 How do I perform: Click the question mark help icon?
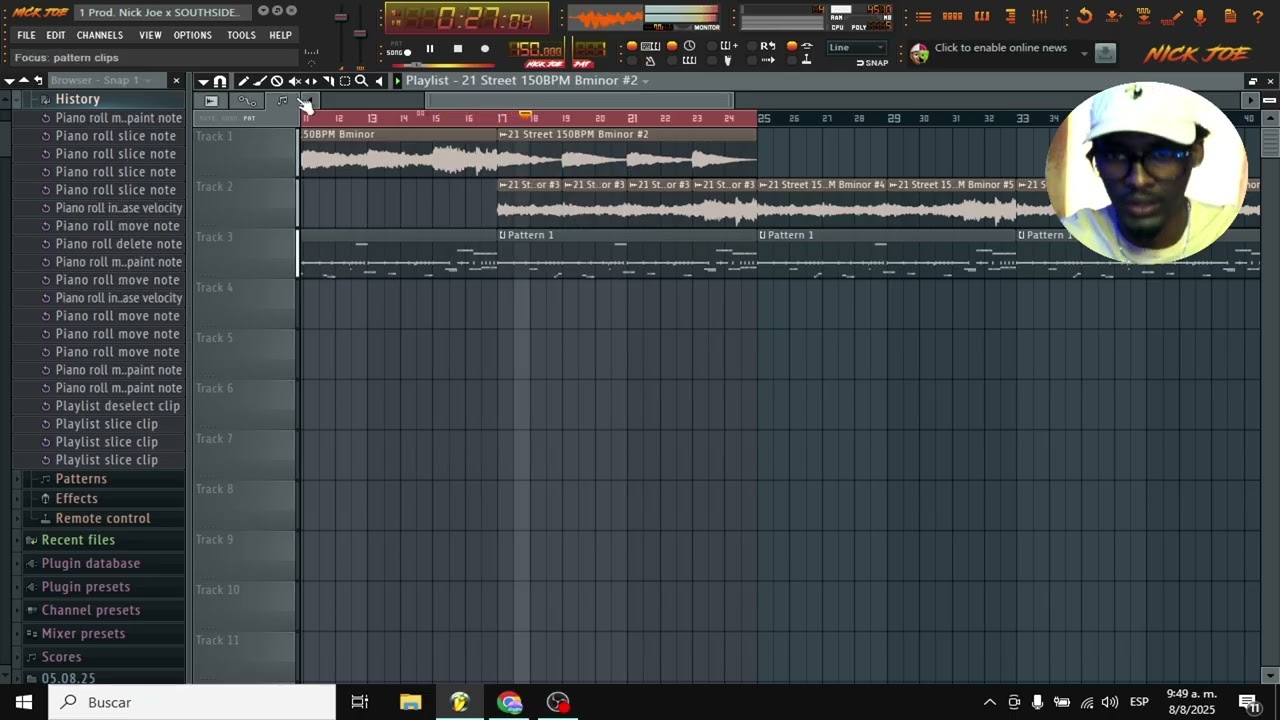pos(1258,17)
